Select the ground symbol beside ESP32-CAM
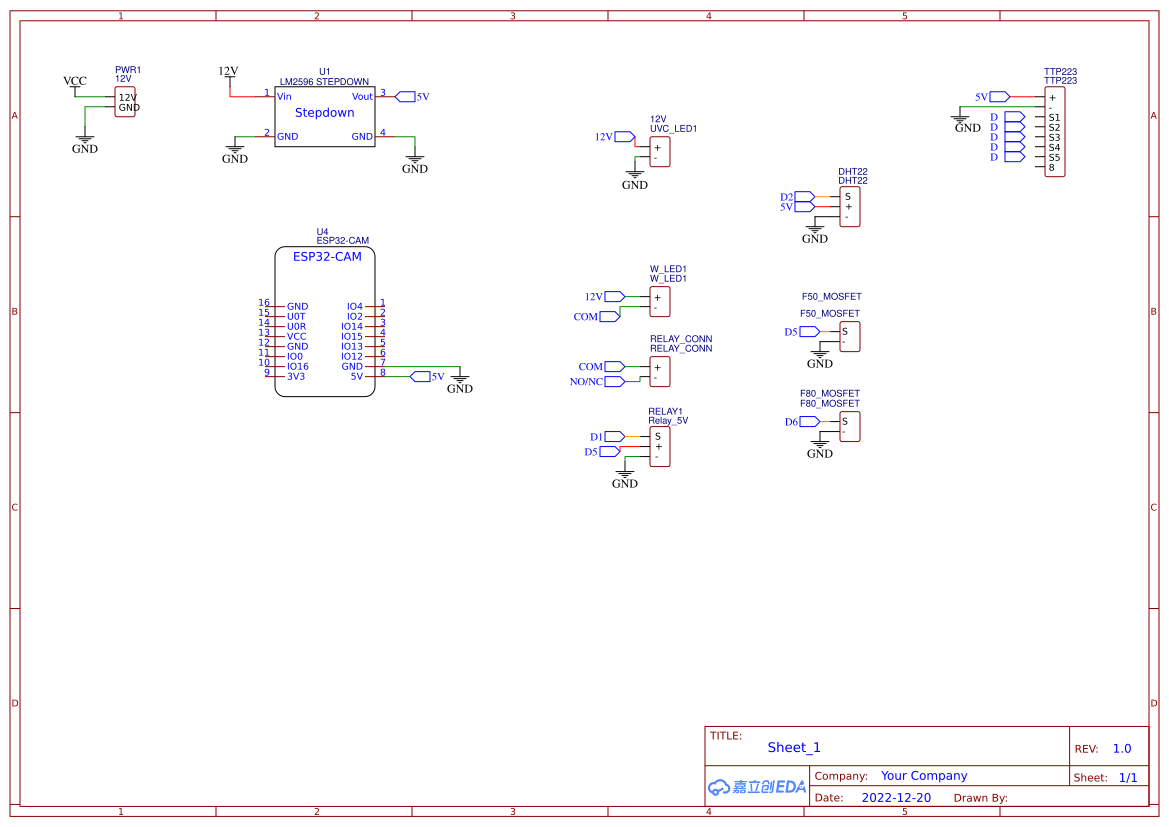This screenshot has width=1169, height=827. [460, 382]
